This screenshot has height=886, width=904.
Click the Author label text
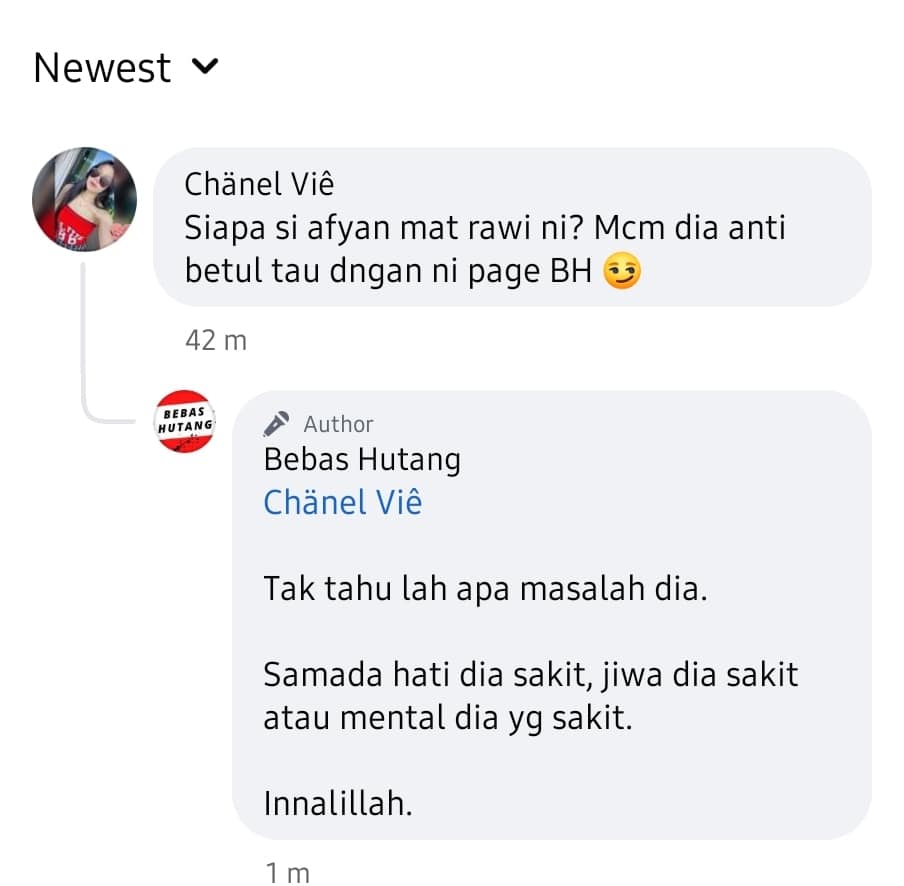pos(338,424)
